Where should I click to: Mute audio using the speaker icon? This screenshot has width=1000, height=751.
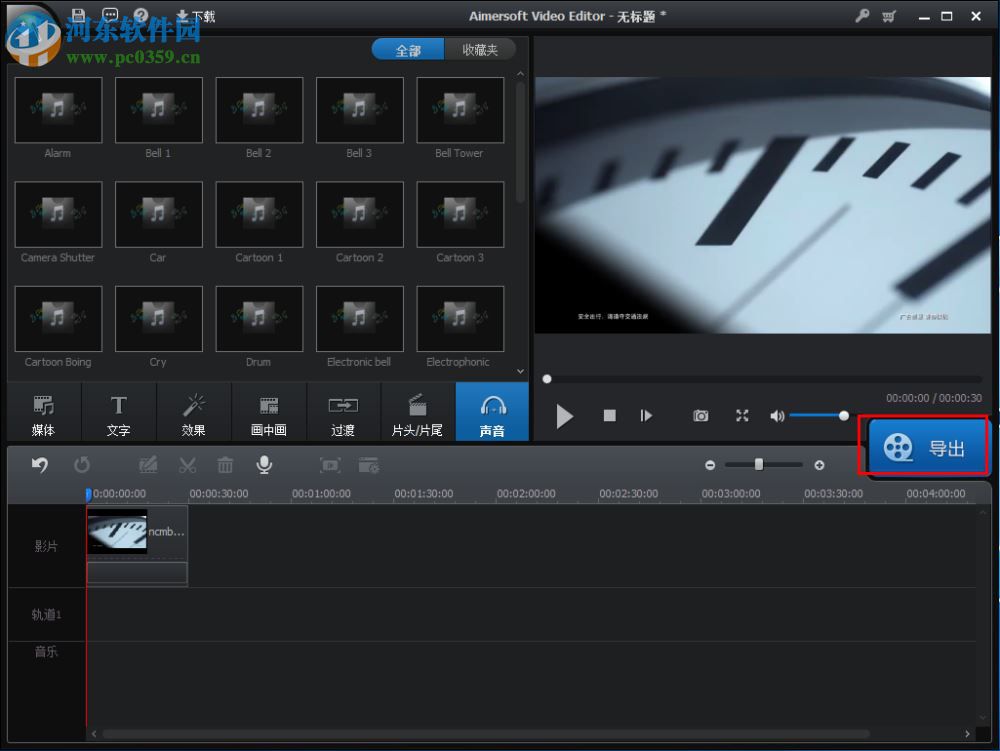(777, 416)
